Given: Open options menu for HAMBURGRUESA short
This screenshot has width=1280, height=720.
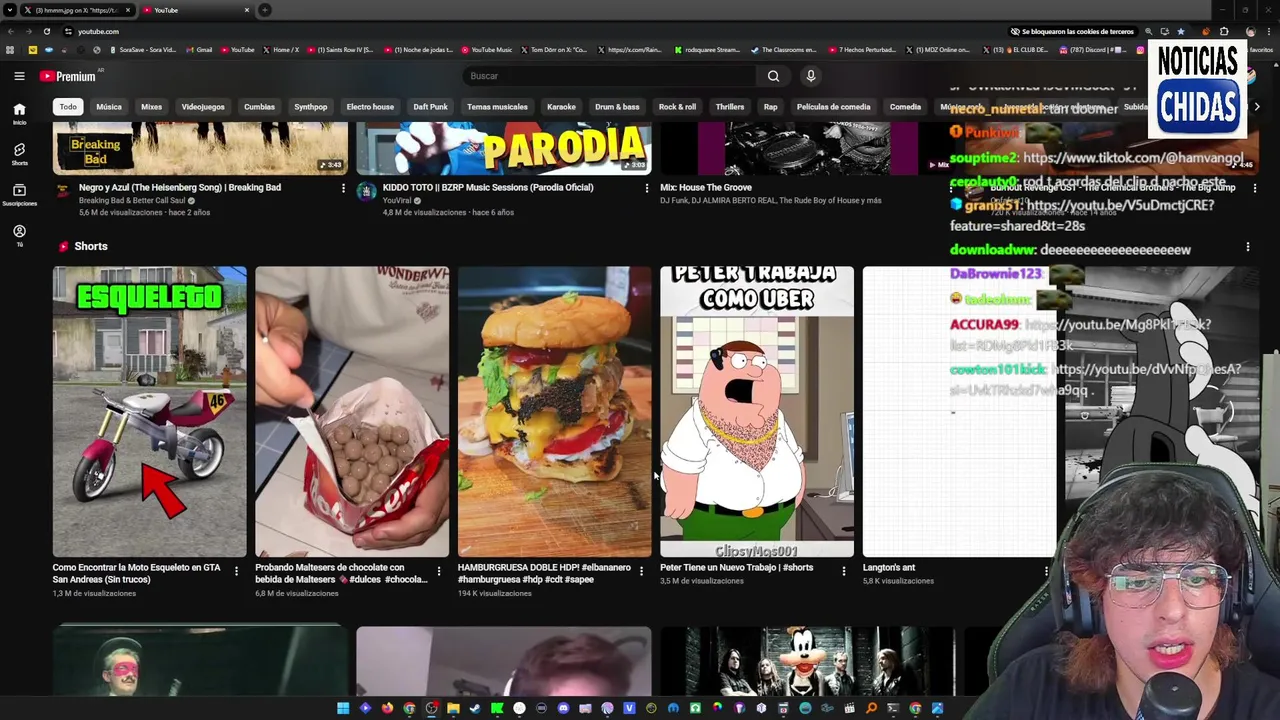Looking at the screenshot, I should pos(641,571).
